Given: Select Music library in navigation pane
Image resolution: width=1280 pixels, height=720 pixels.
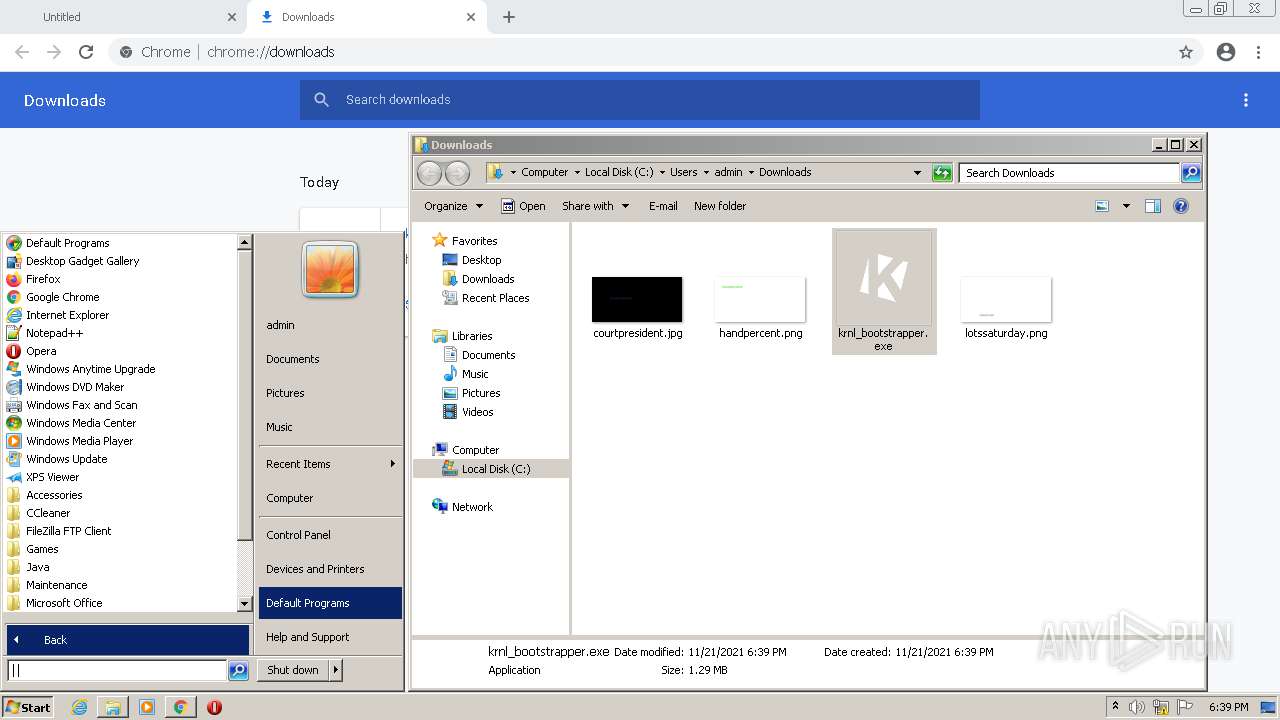Looking at the screenshot, I should [x=475, y=374].
